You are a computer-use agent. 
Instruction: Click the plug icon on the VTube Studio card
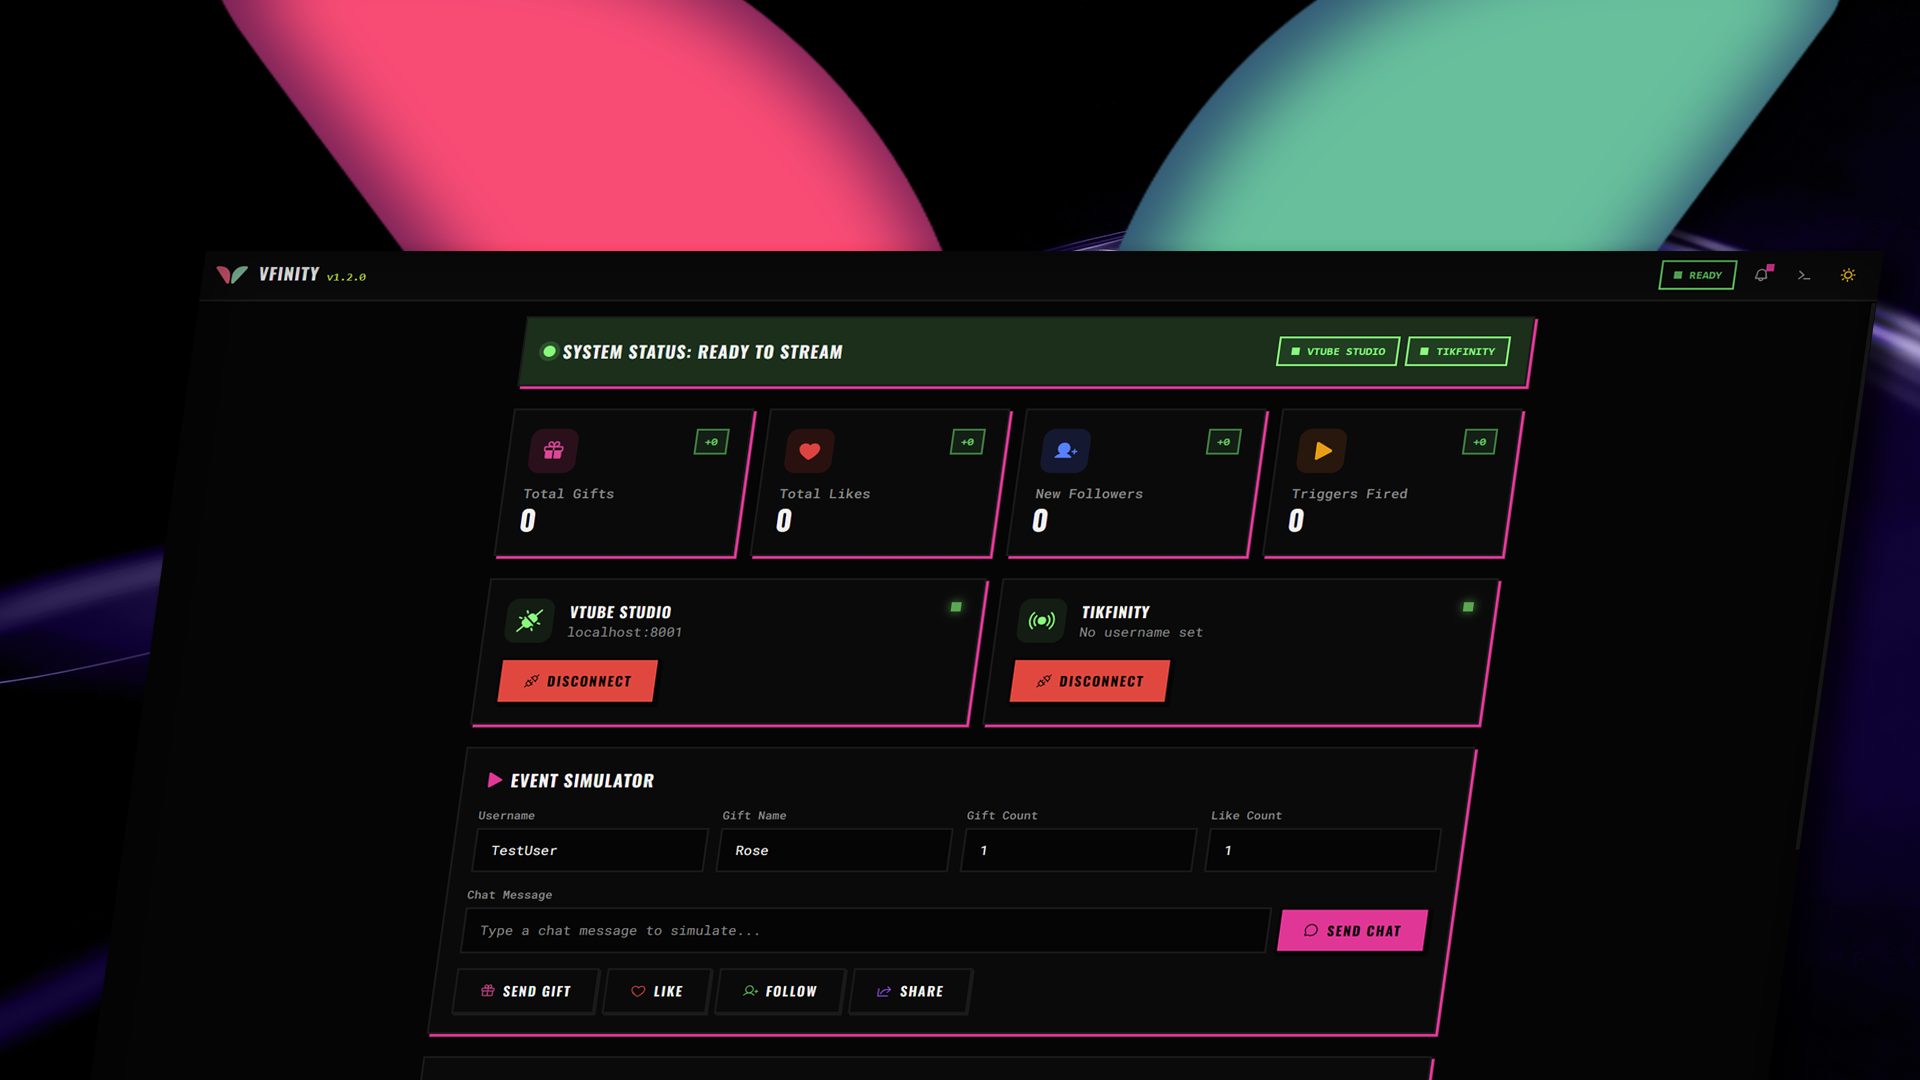[528, 620]
